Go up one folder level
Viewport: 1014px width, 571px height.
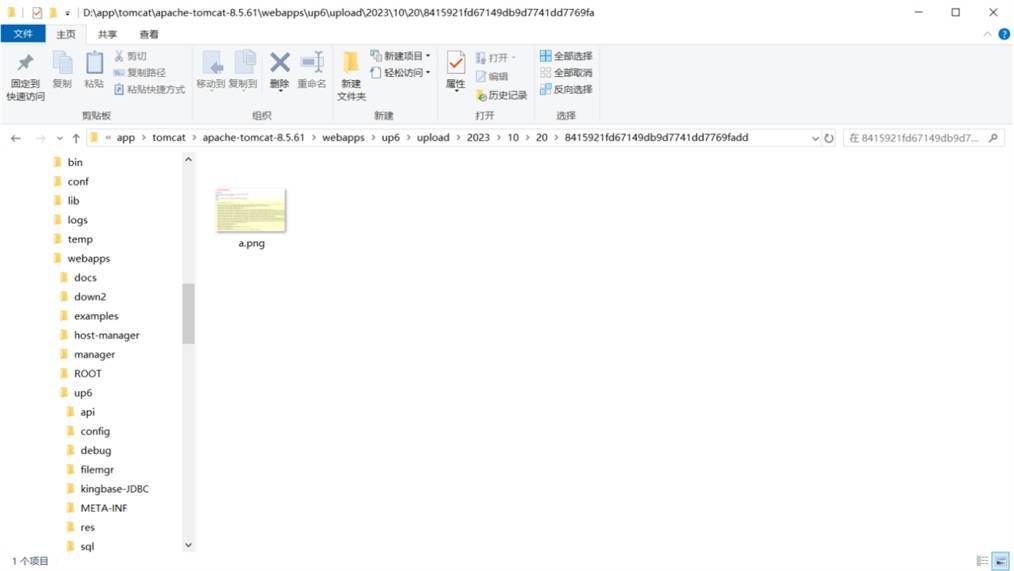(x=76, y=138)
